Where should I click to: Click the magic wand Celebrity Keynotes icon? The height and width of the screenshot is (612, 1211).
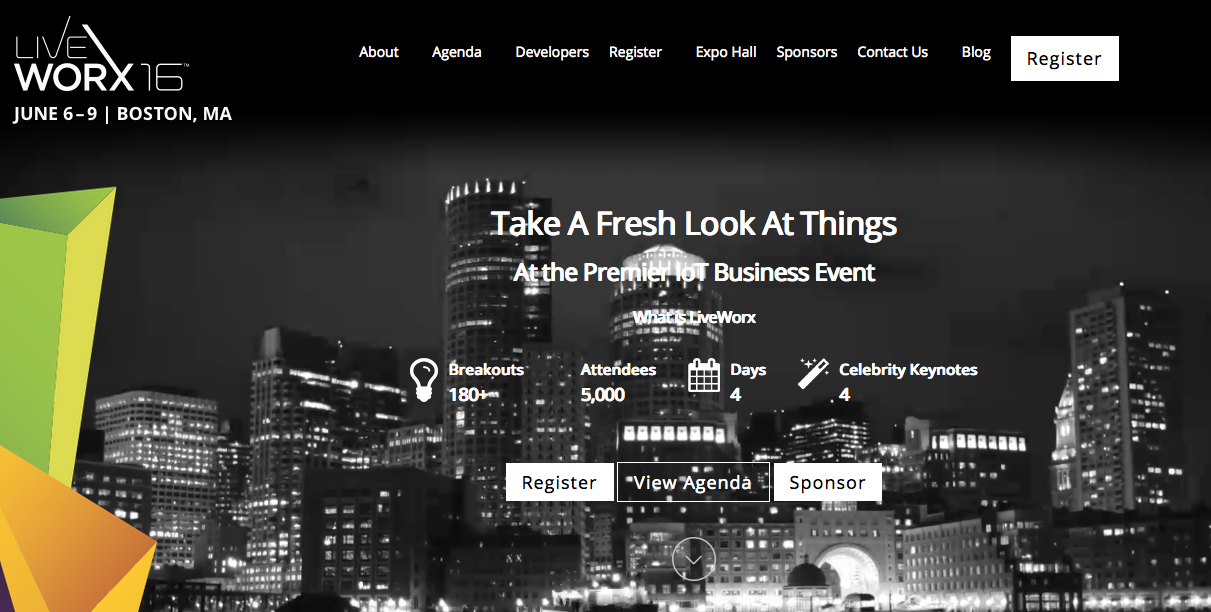813,374
